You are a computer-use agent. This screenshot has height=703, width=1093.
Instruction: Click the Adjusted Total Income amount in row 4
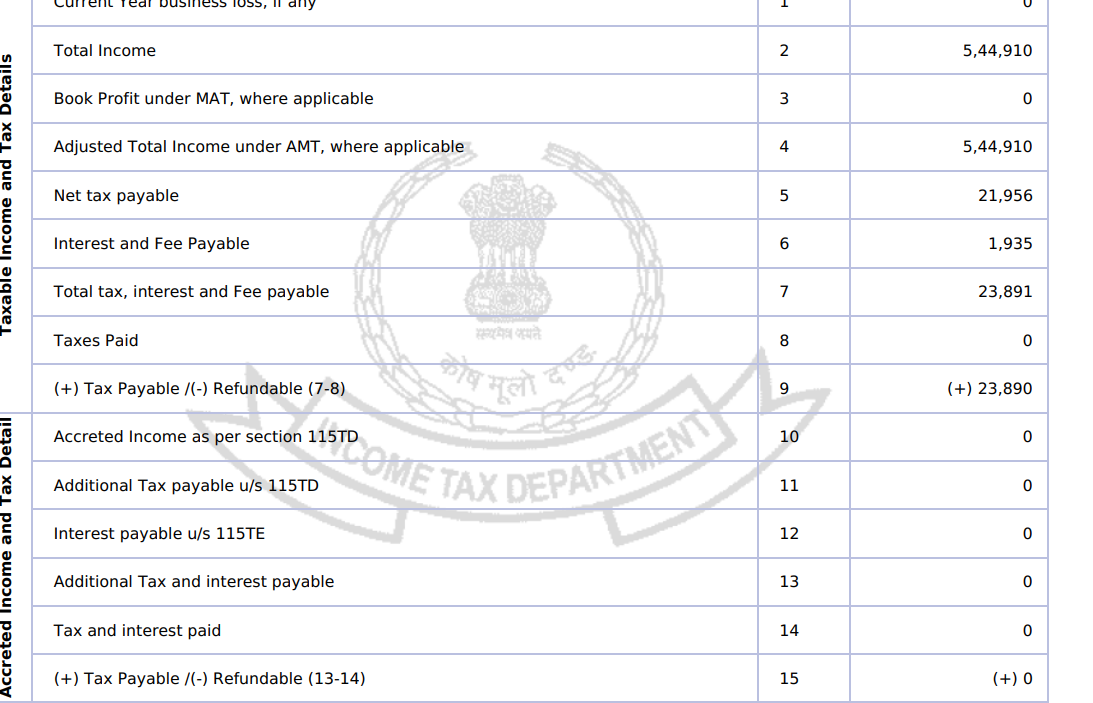tap(997, 147)
